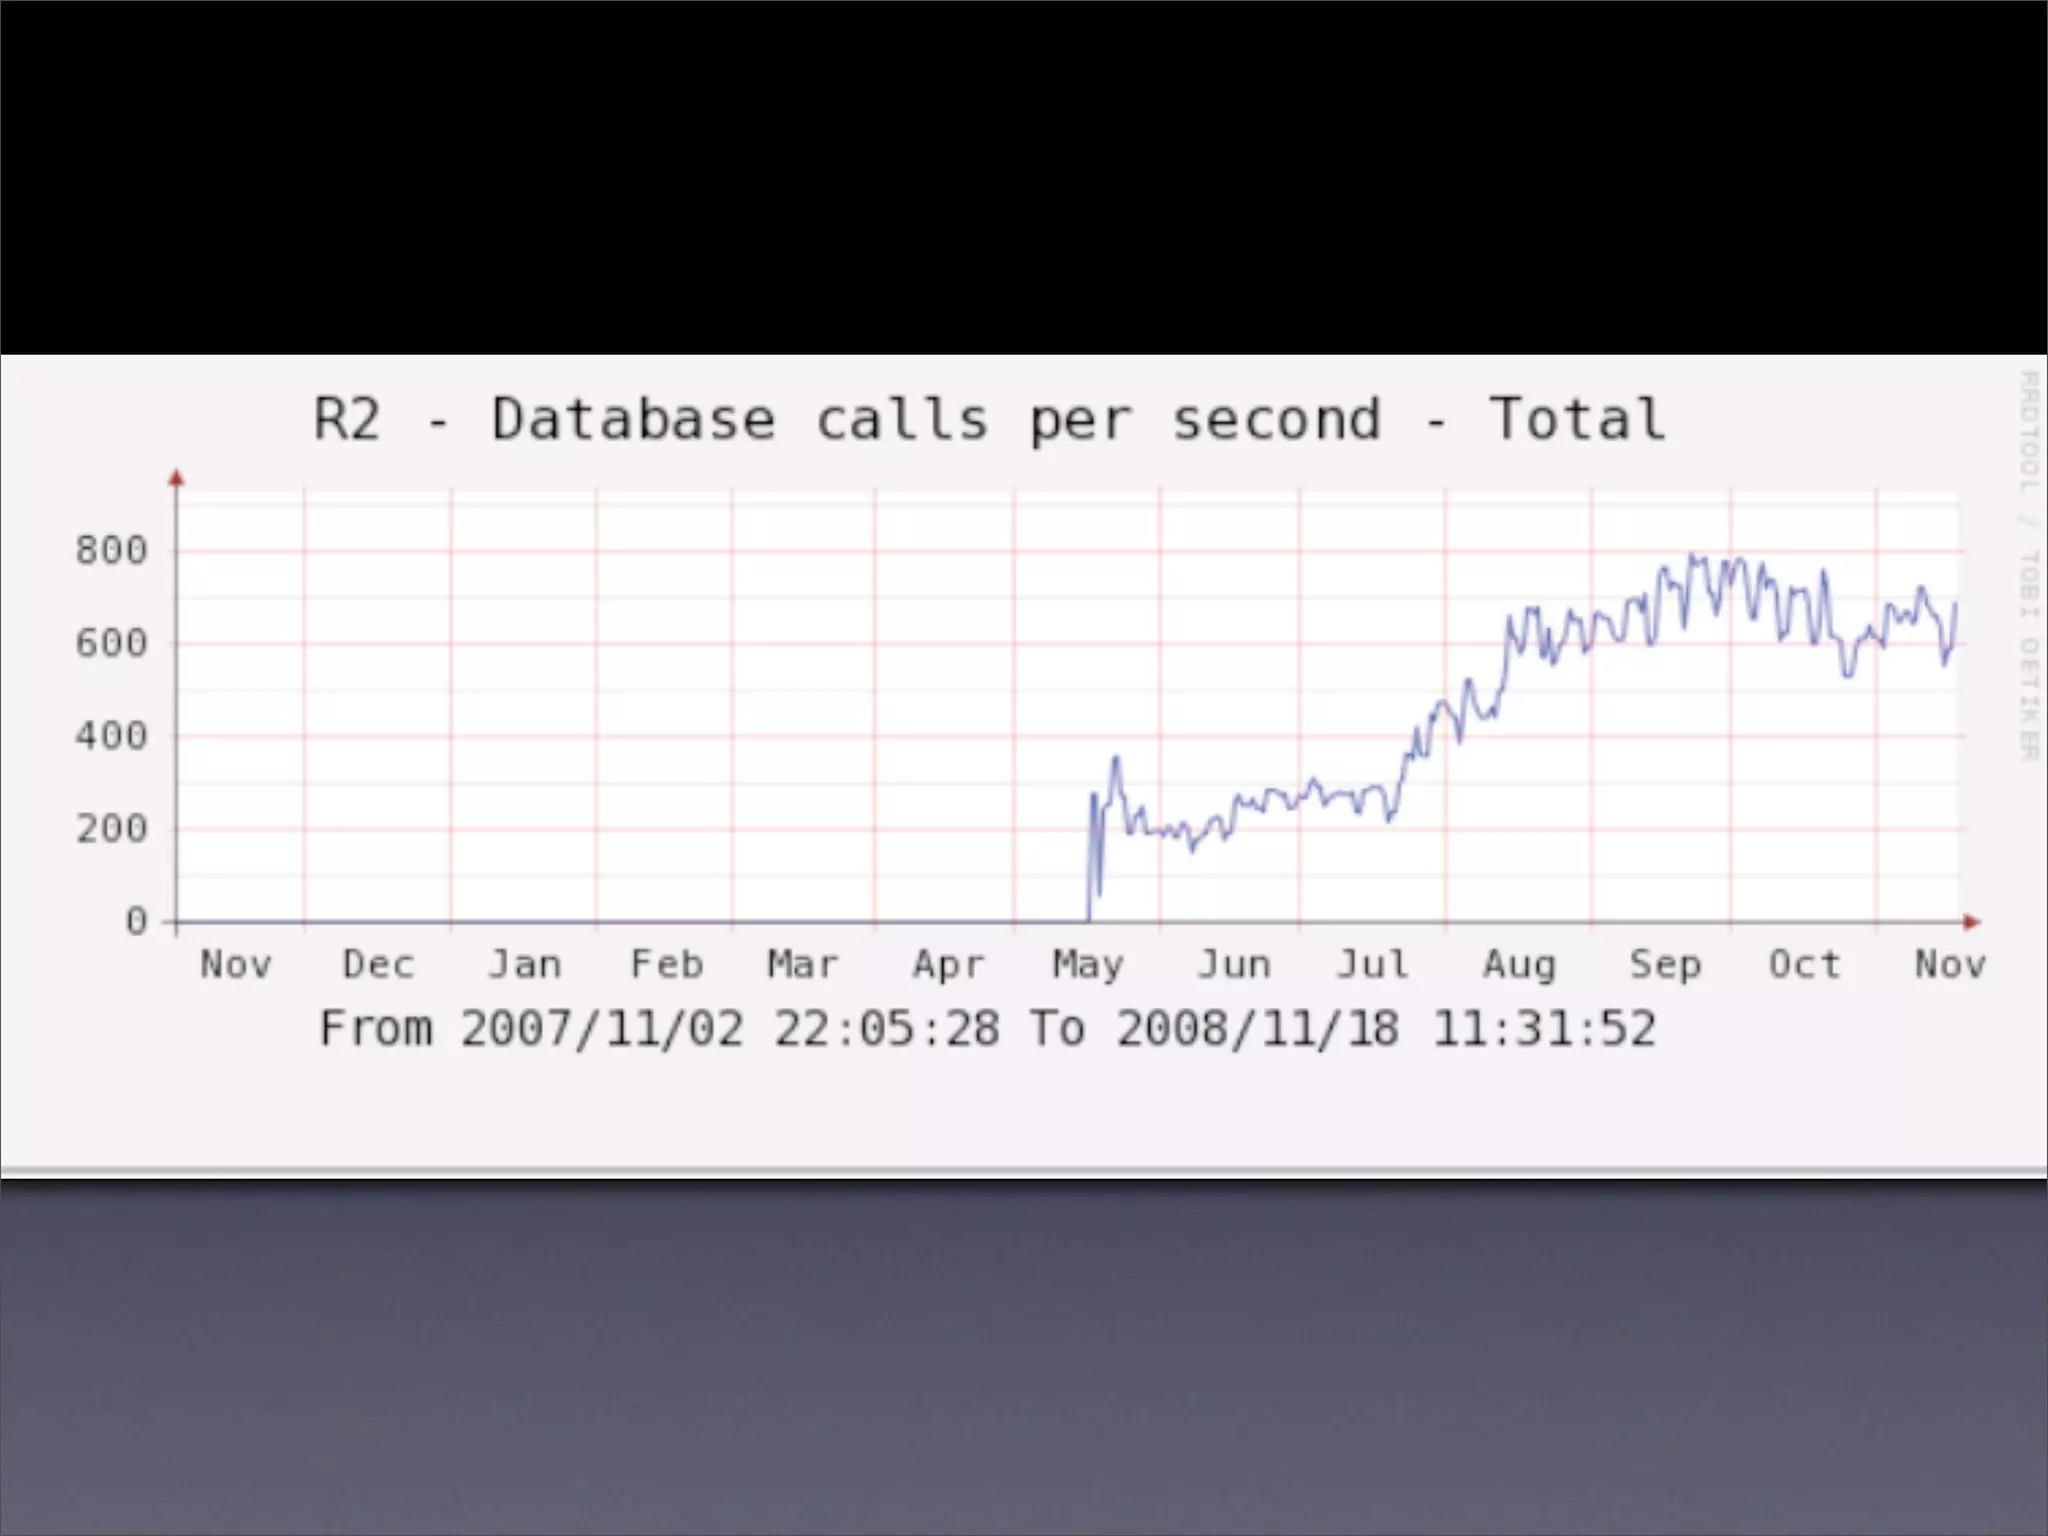Viewport: 2048px width, 1536px height.
Task: Click the Oct month label
Action: tap(1804, 965)
